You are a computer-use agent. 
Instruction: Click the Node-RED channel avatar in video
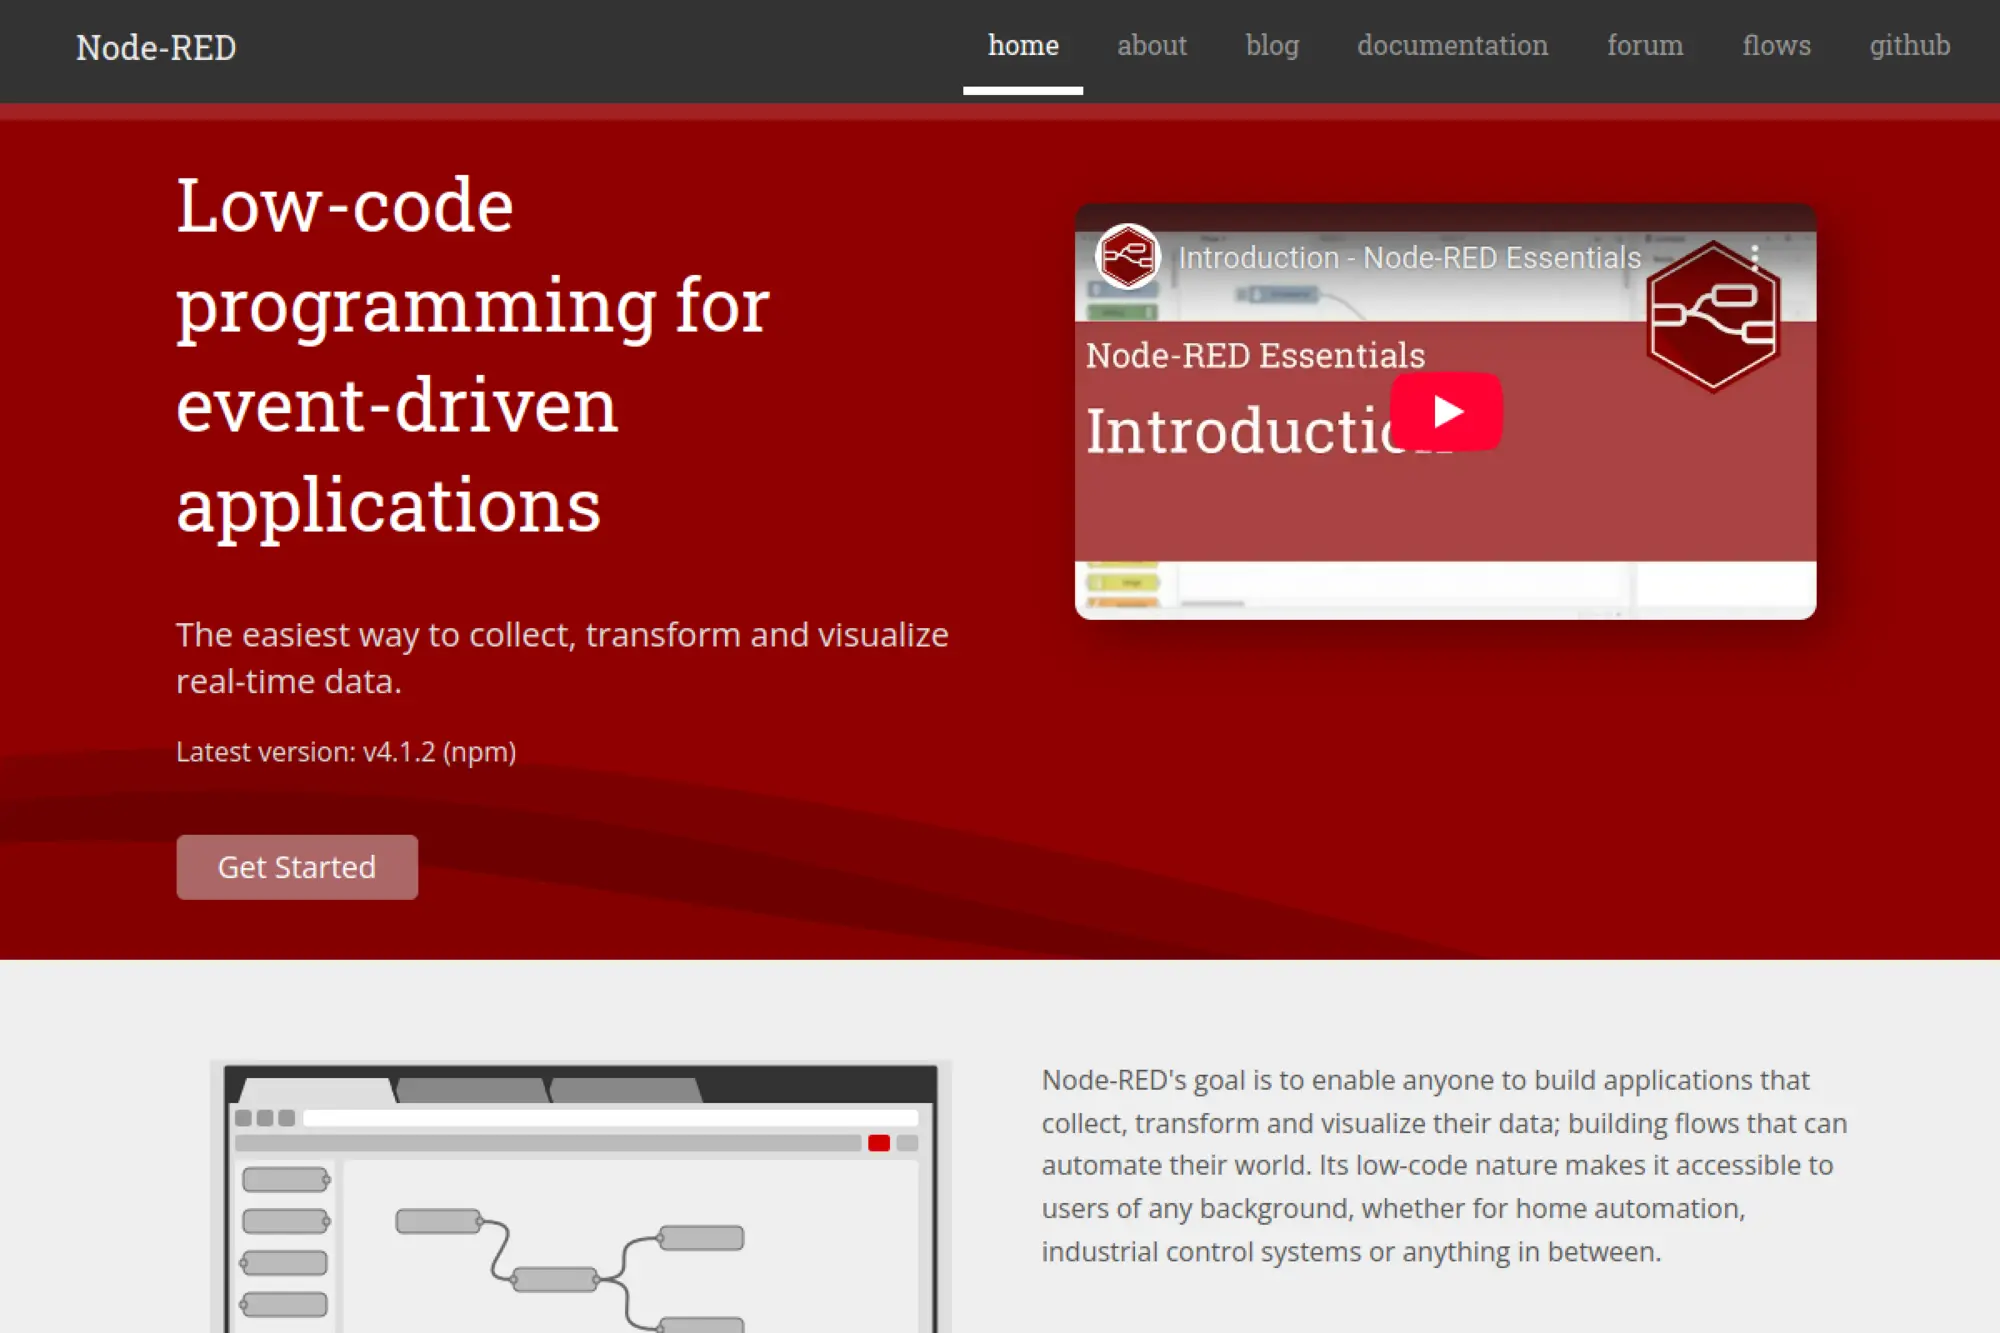1127,257
